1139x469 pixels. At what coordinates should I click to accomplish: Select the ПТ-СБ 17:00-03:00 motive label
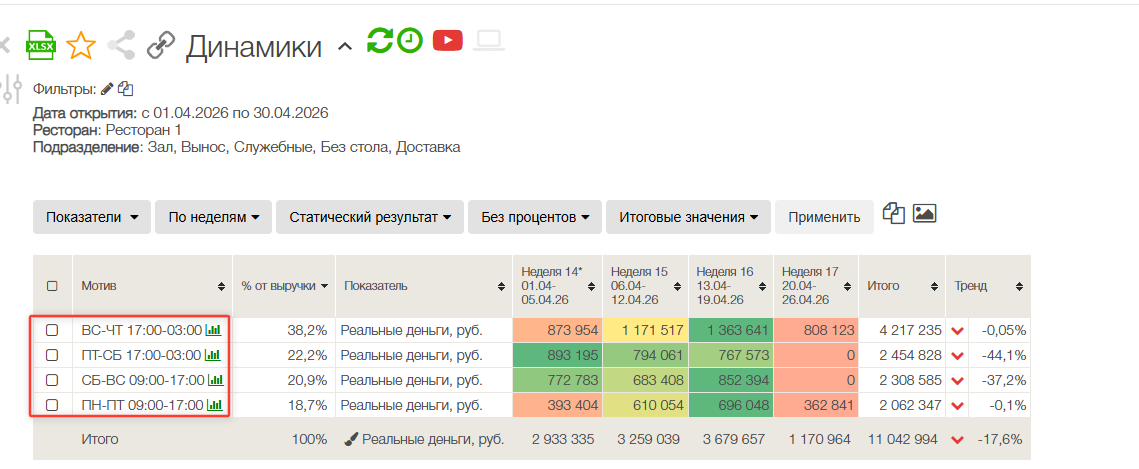click(x=141, y=355)
